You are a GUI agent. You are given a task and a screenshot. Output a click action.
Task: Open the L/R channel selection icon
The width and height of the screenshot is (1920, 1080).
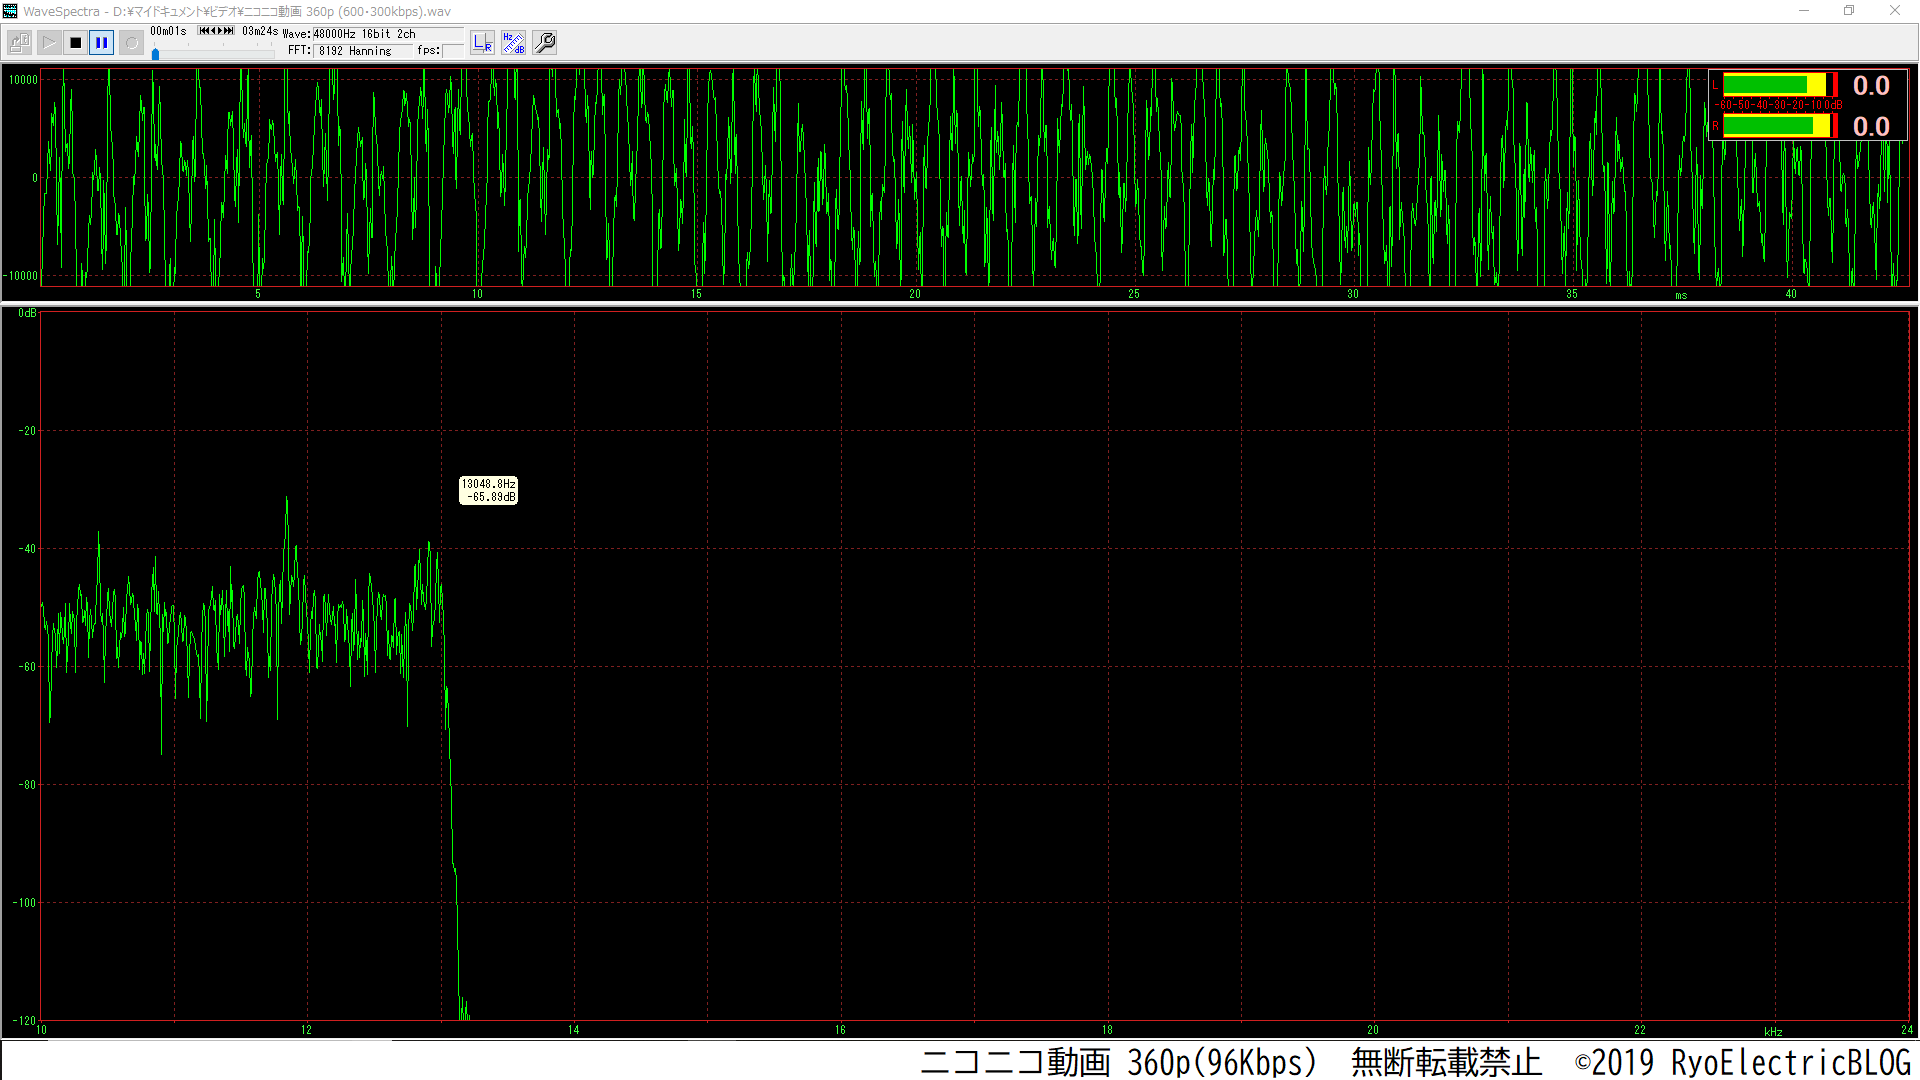(483, 43)
